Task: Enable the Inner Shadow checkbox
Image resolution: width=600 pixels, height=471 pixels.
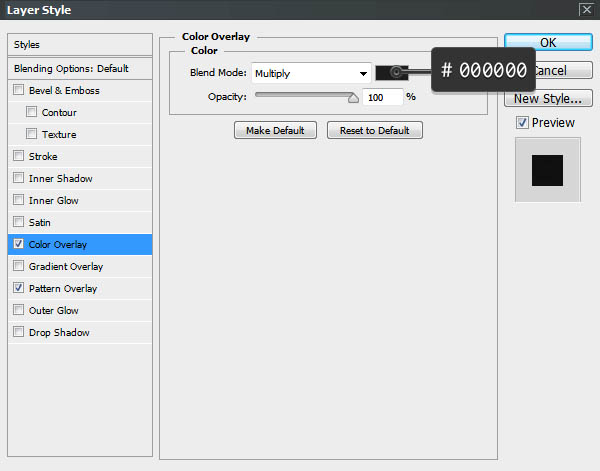Action: [19, 179]
